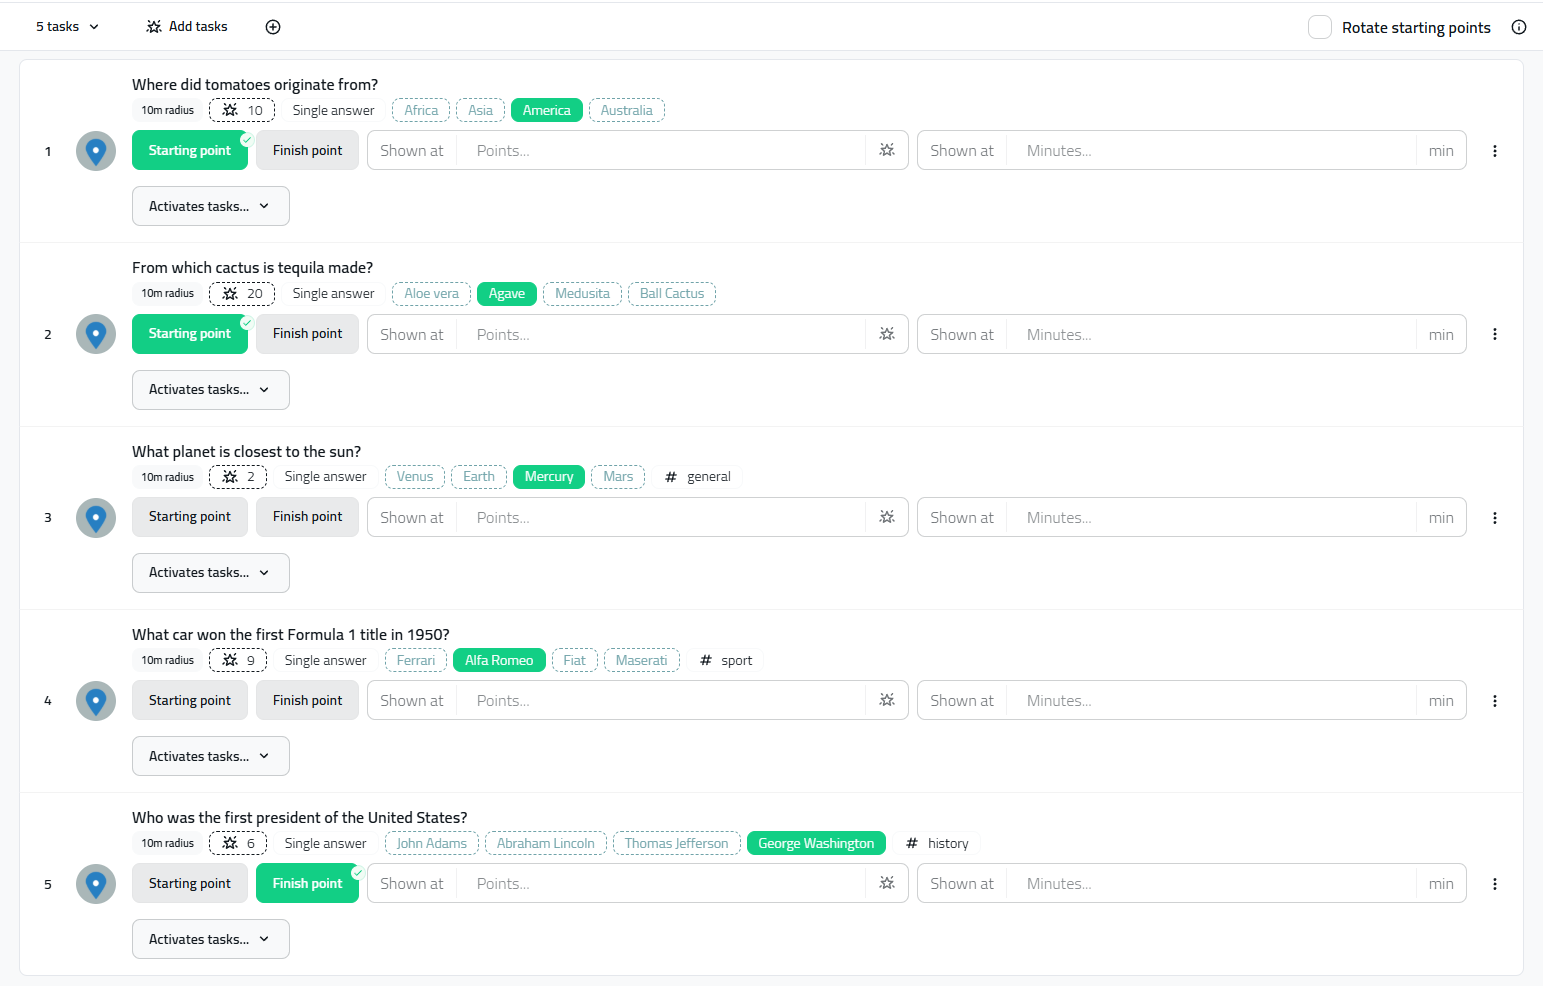Click the Add tasks button
1543x986 pixels.
tap(187, 27)
